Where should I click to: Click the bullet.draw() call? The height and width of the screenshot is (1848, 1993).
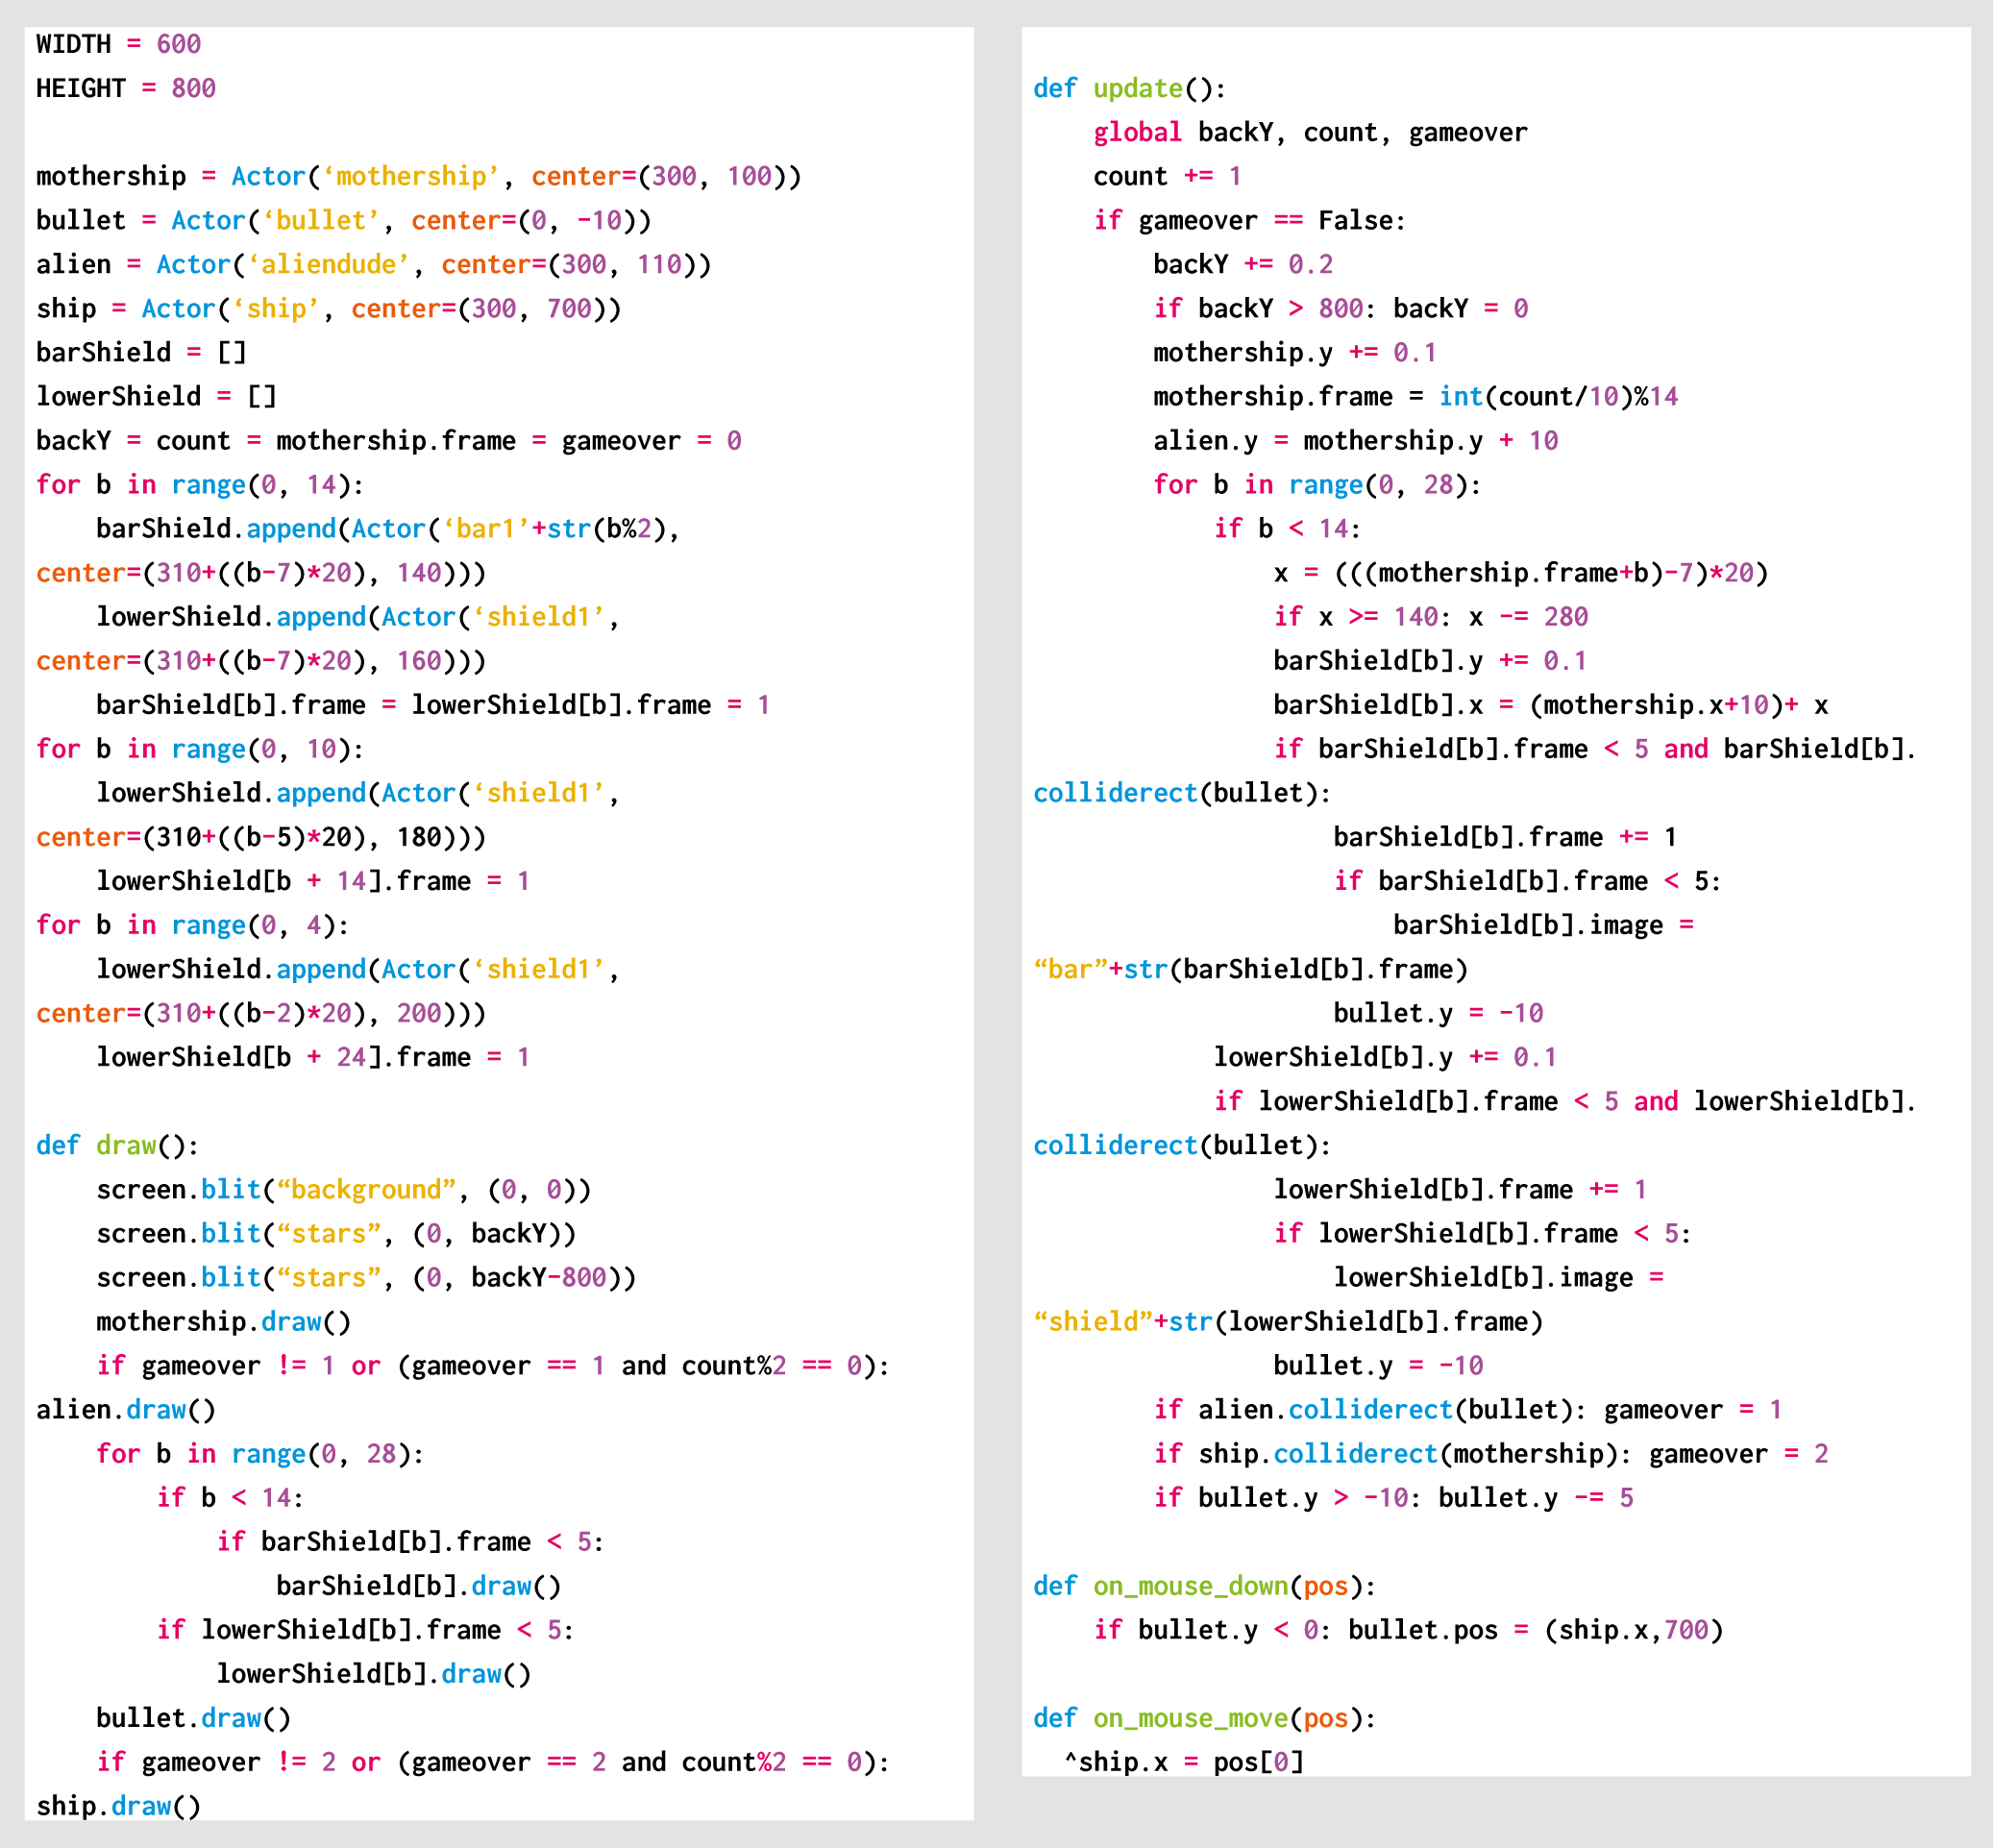coord(193,1718)
